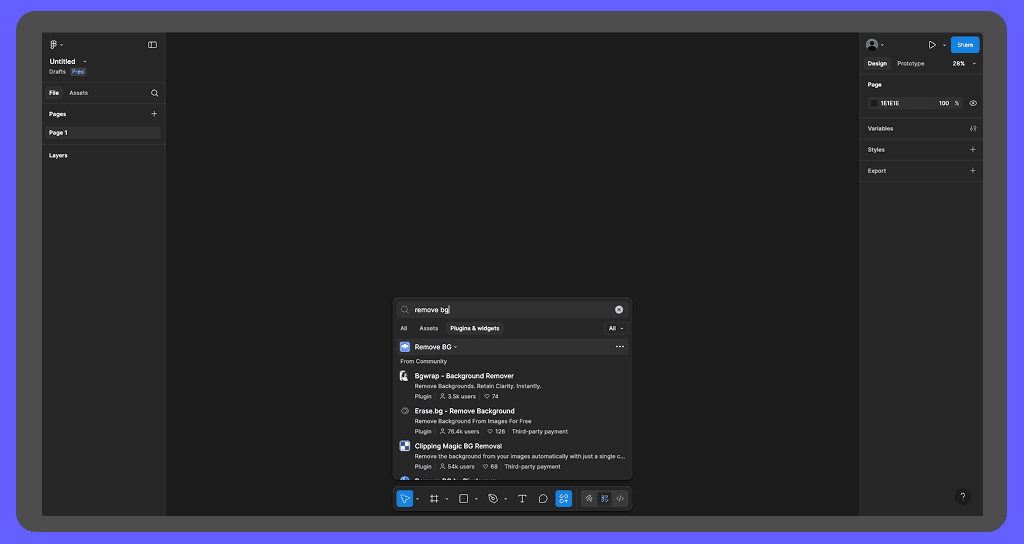The width and height of the screenshot is (1024, 544).
Task: Expand the Untitled file name dropdown
Action: coord(85,61)
